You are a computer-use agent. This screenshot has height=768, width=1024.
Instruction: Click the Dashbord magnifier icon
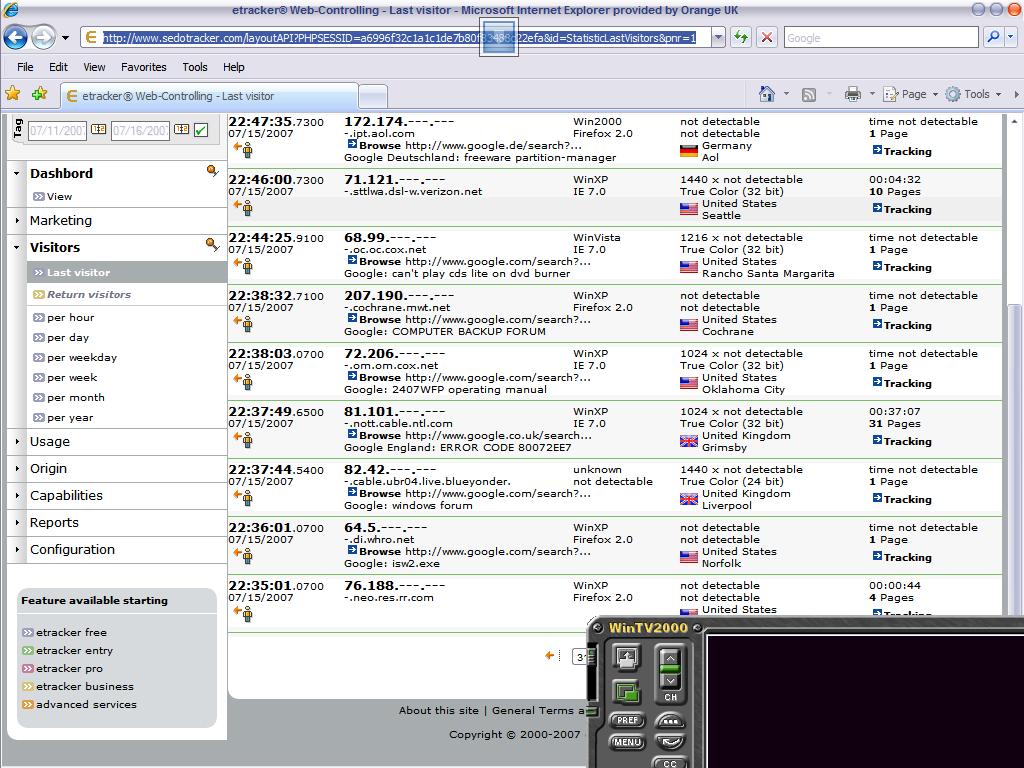(x=212, y=172)
